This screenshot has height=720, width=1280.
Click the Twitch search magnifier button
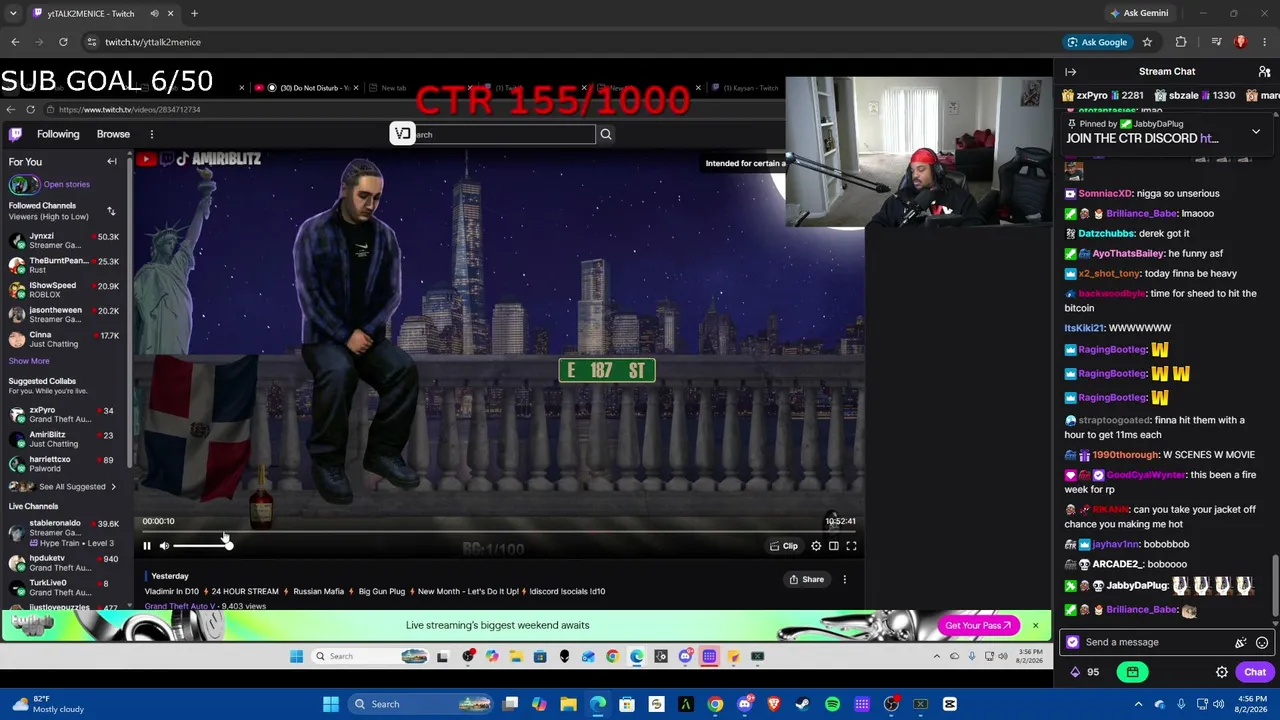606,134
